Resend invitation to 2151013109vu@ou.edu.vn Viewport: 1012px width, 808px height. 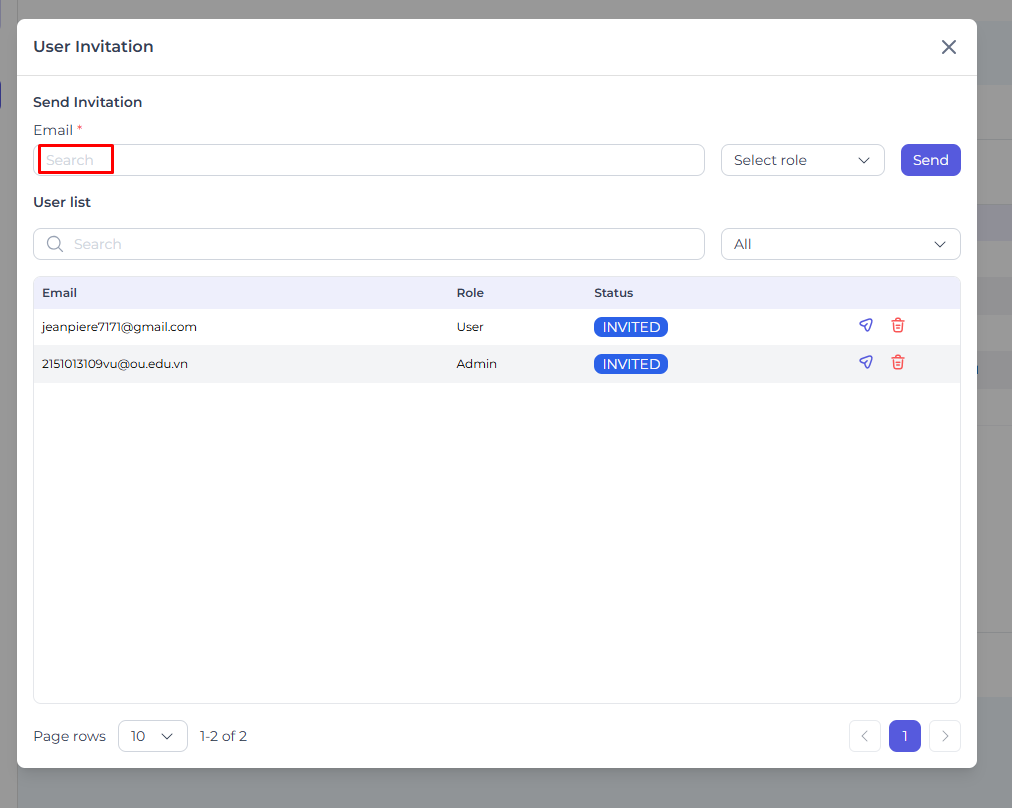pyautogui.click(x=865, y=362)
